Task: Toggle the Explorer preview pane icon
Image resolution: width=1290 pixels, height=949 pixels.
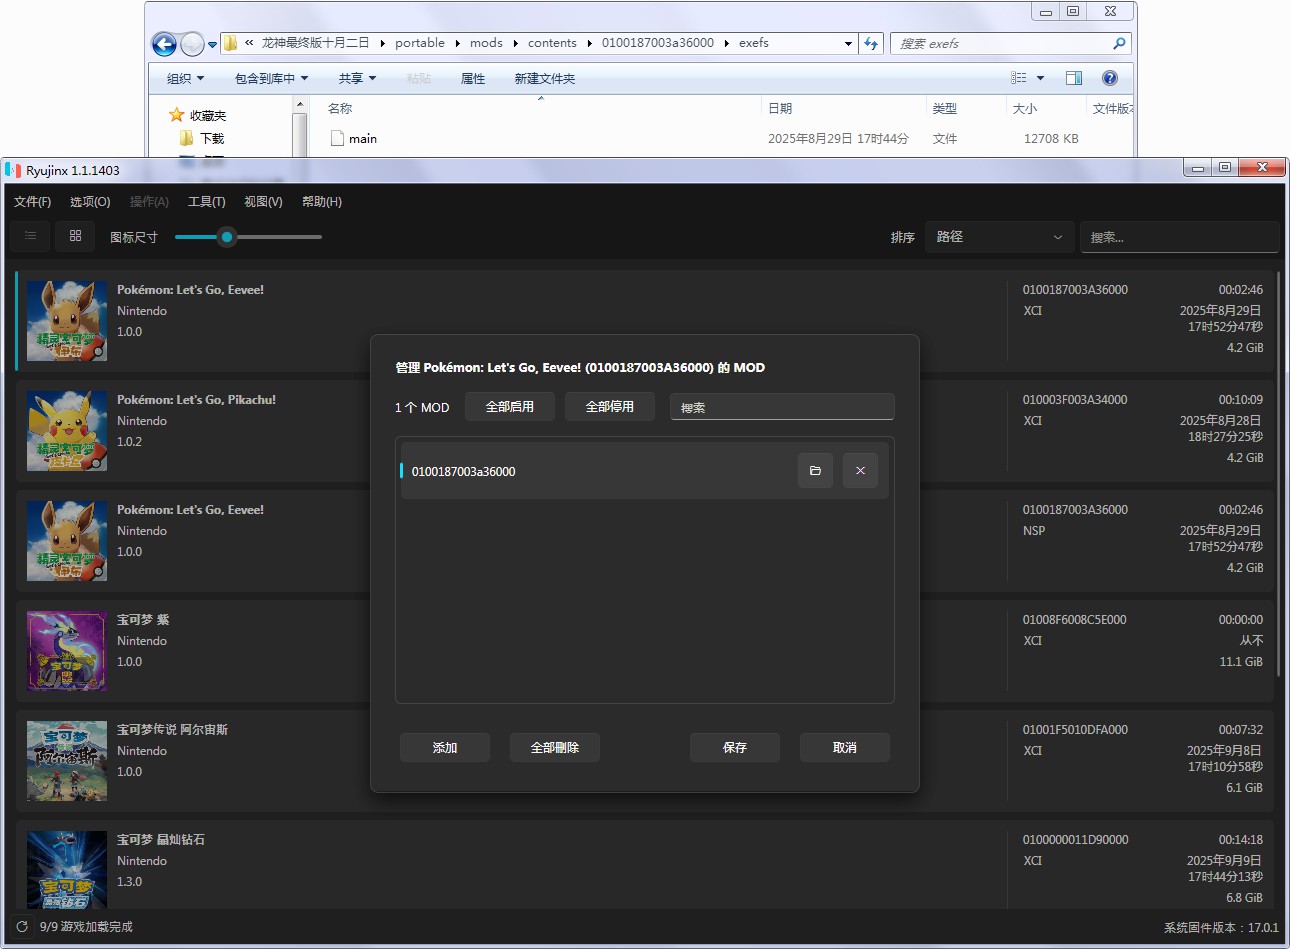Action: tap(1074, 78)
